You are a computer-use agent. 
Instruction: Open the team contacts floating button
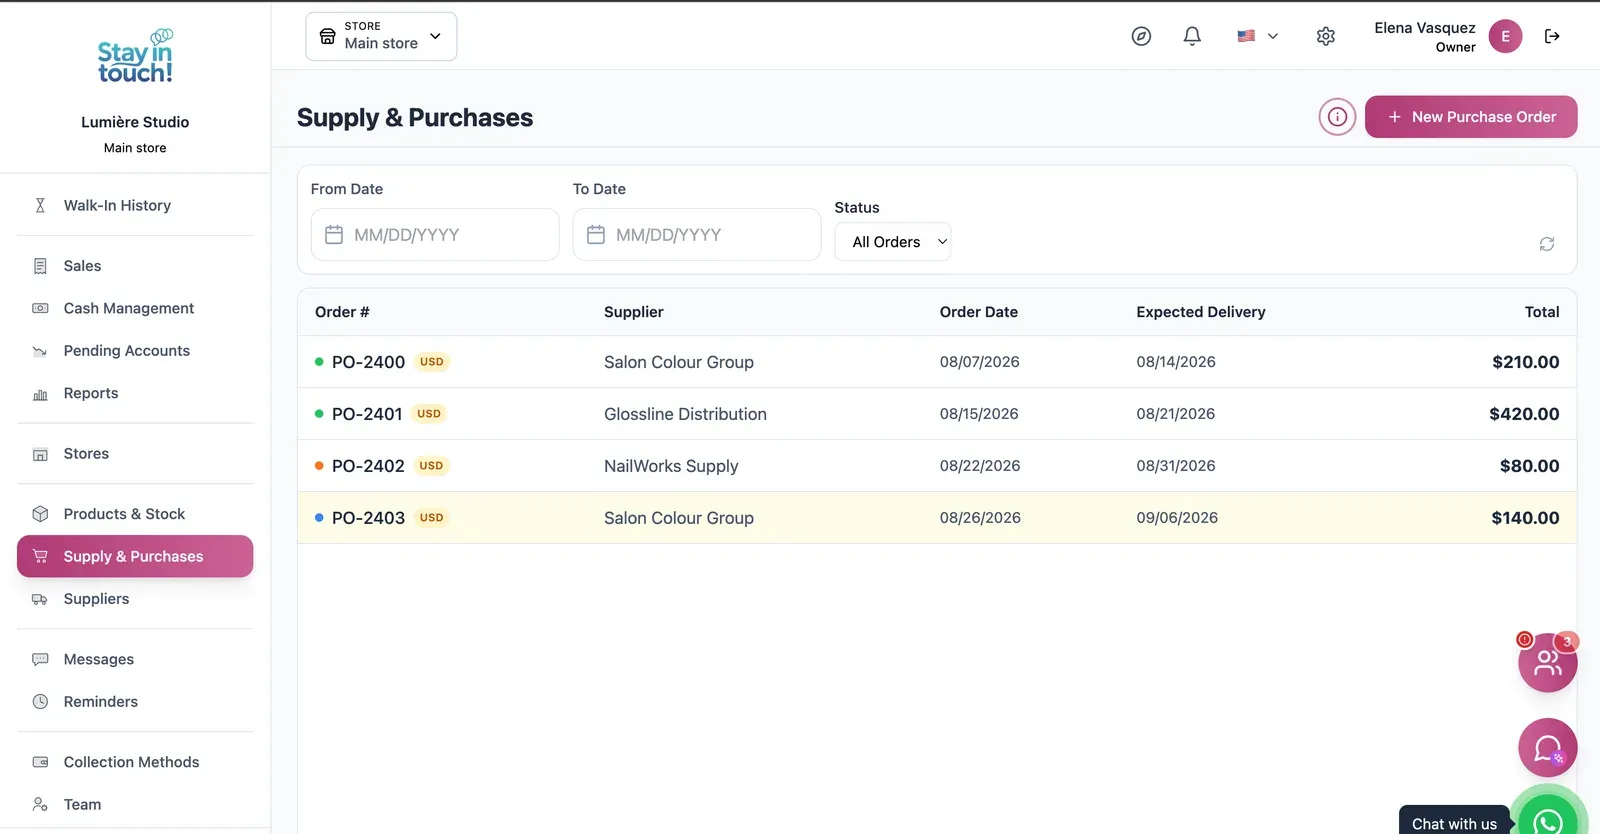(x=1547, y=662)
